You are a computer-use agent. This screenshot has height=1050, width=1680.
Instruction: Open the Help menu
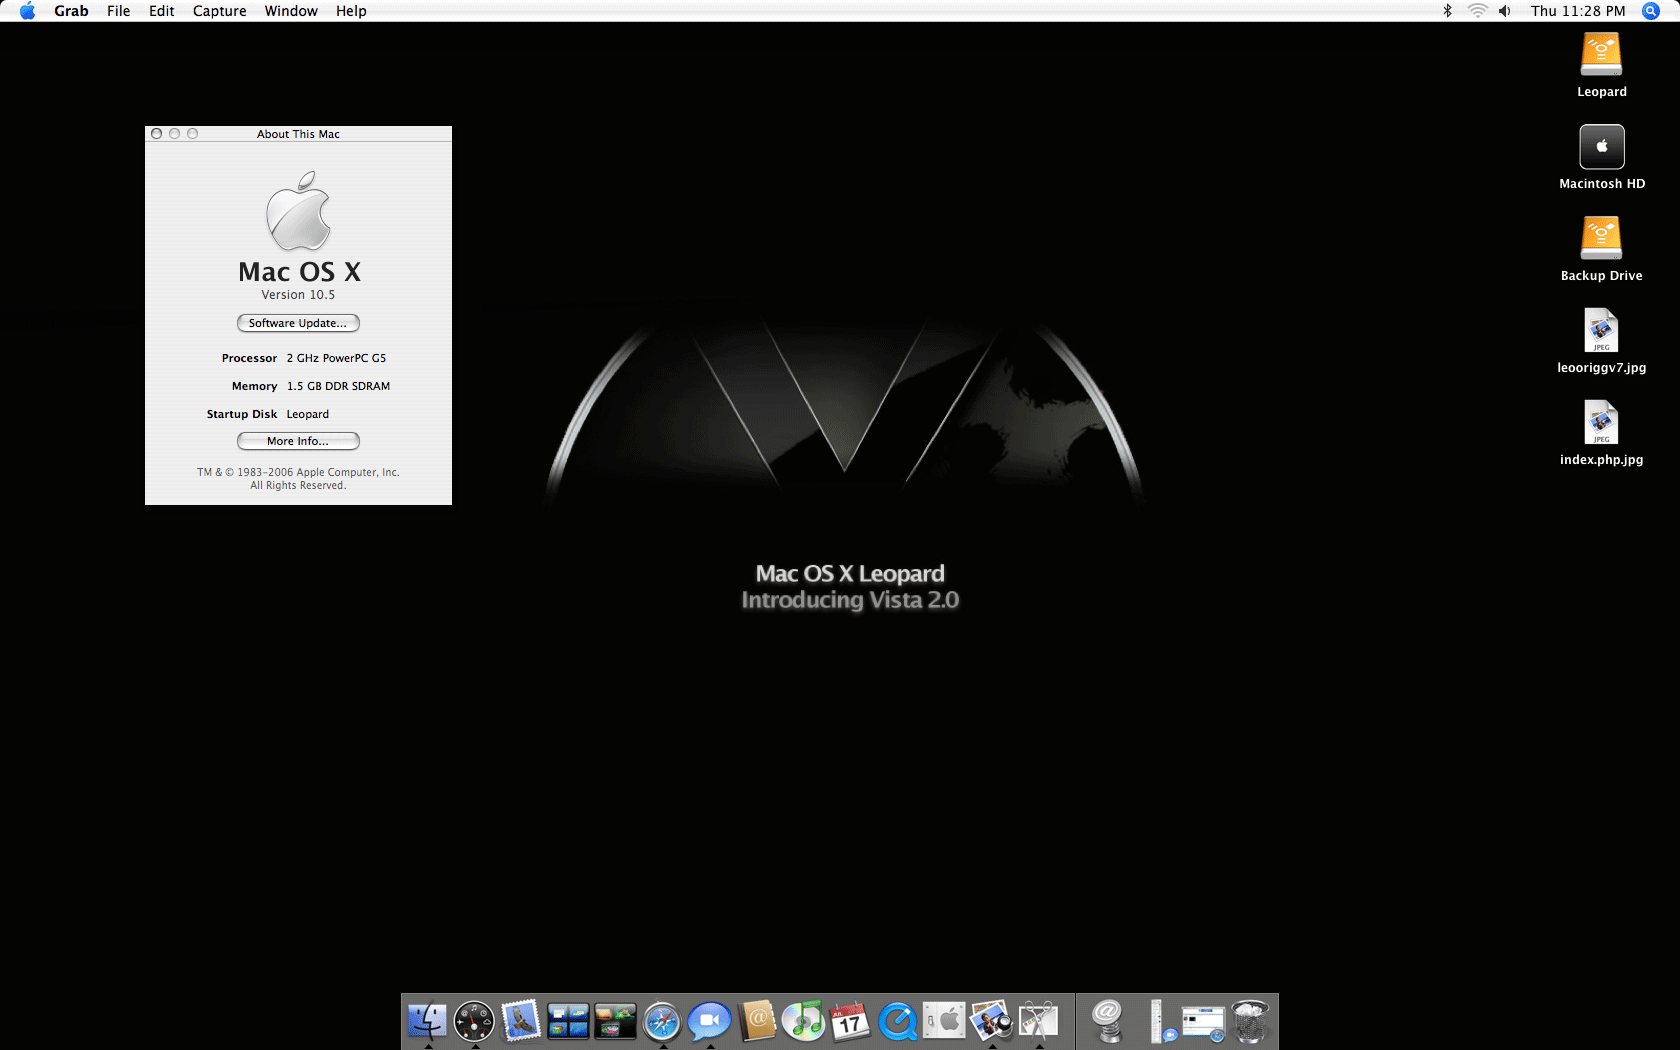pyautogui.click(x=351, y=11)
